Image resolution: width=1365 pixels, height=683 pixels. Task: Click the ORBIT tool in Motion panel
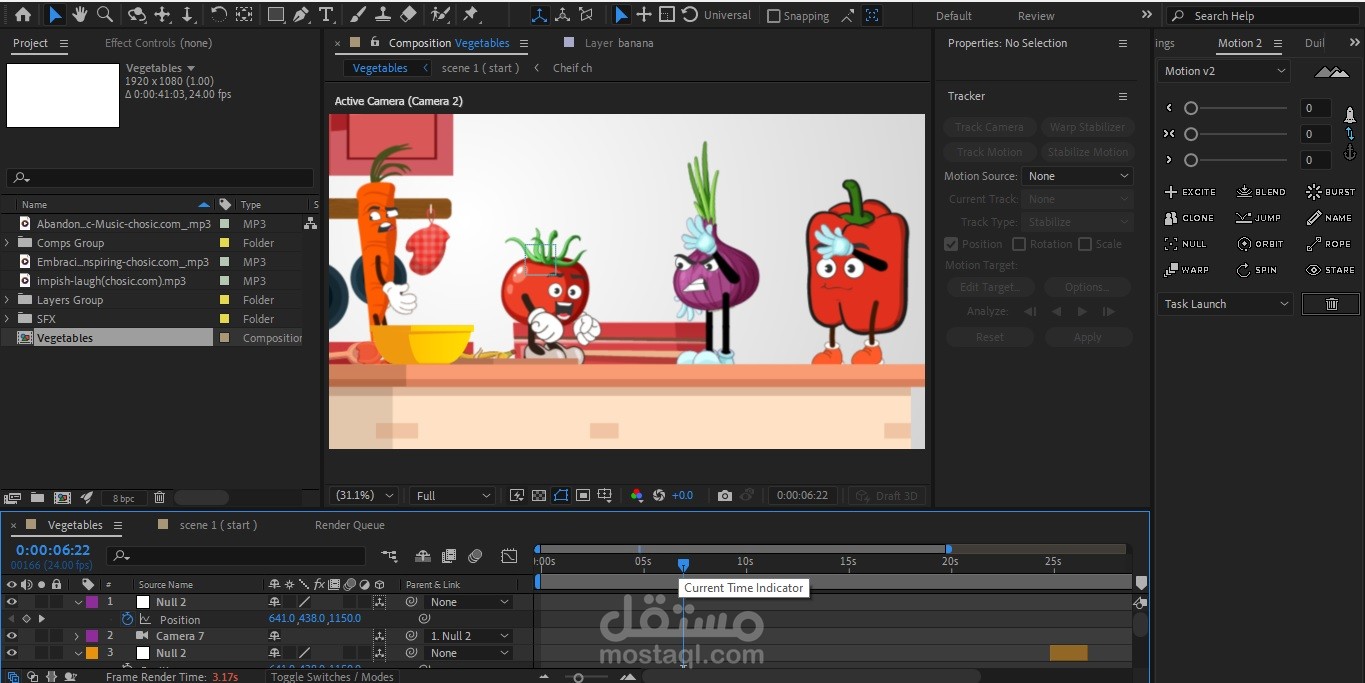tap(1260, 244)
